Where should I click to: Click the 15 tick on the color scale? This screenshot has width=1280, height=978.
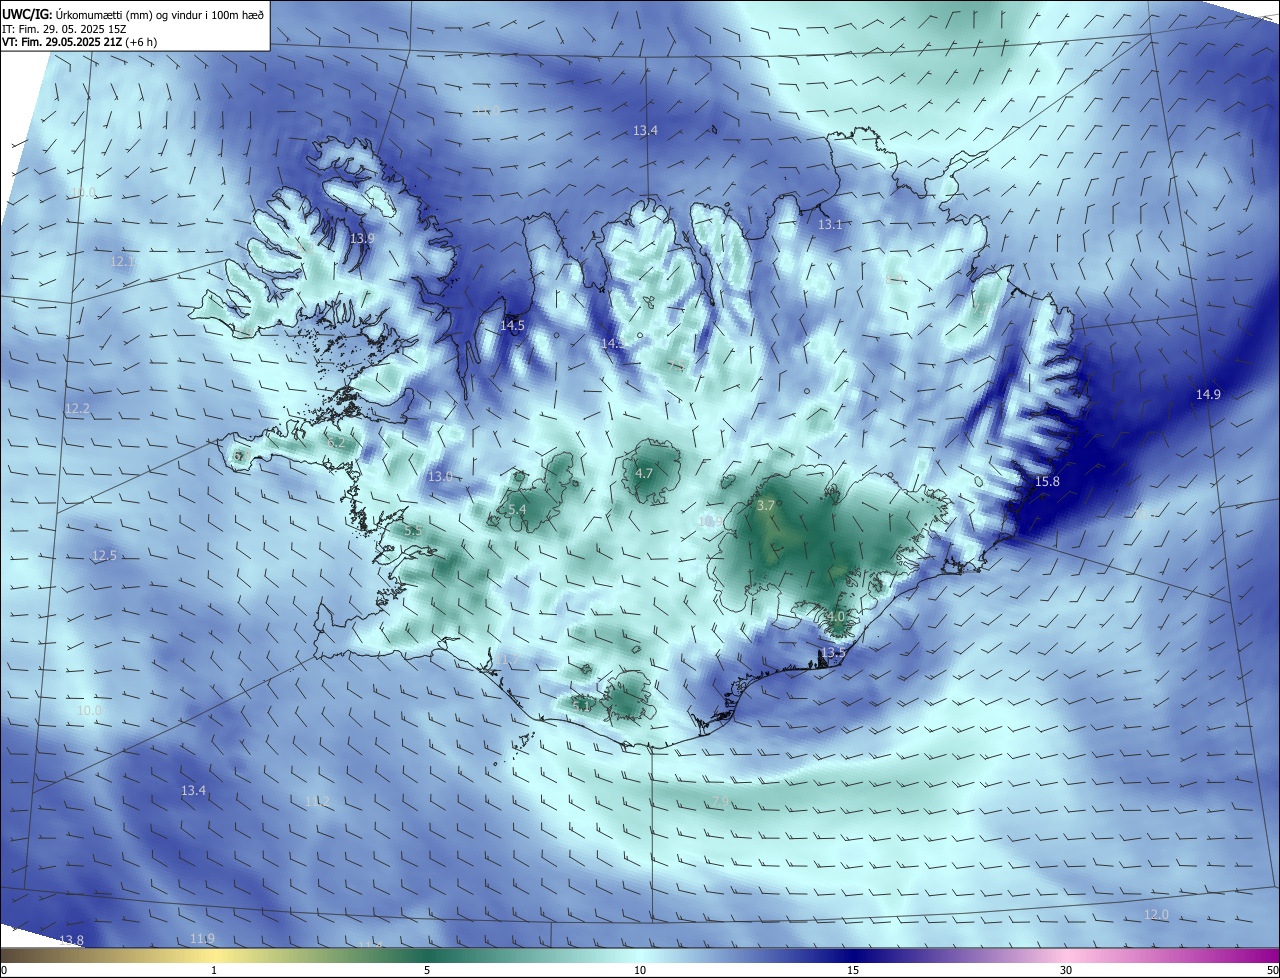(853, 970)
